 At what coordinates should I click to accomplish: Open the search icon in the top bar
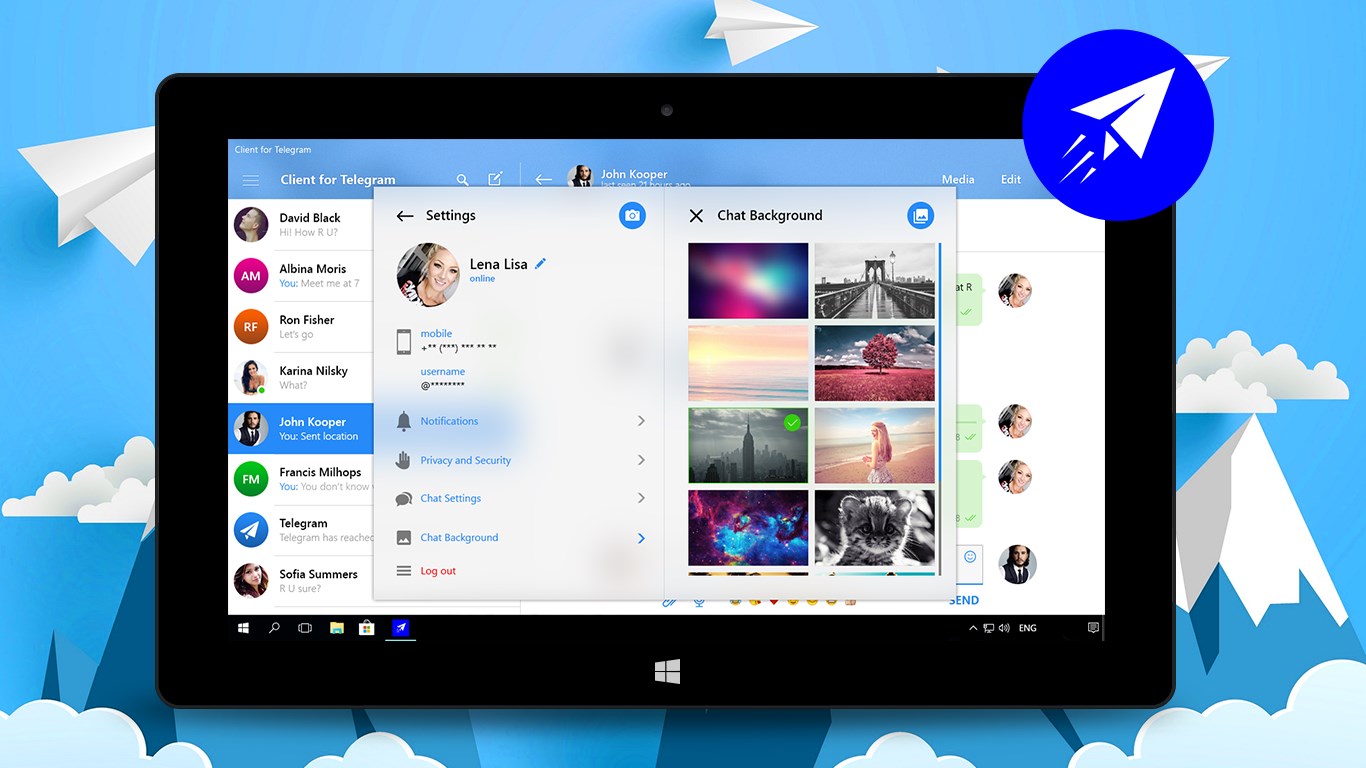point(462,179)
